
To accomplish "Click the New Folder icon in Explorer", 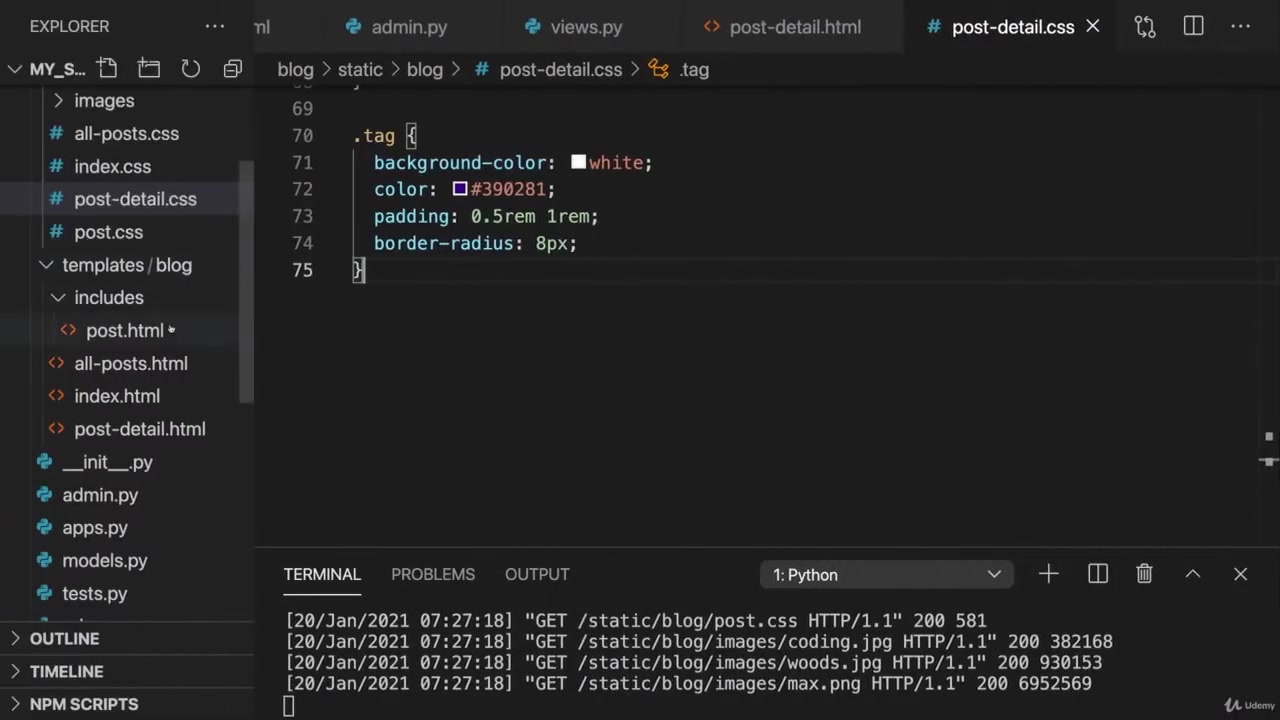I will tap(149, 69).
